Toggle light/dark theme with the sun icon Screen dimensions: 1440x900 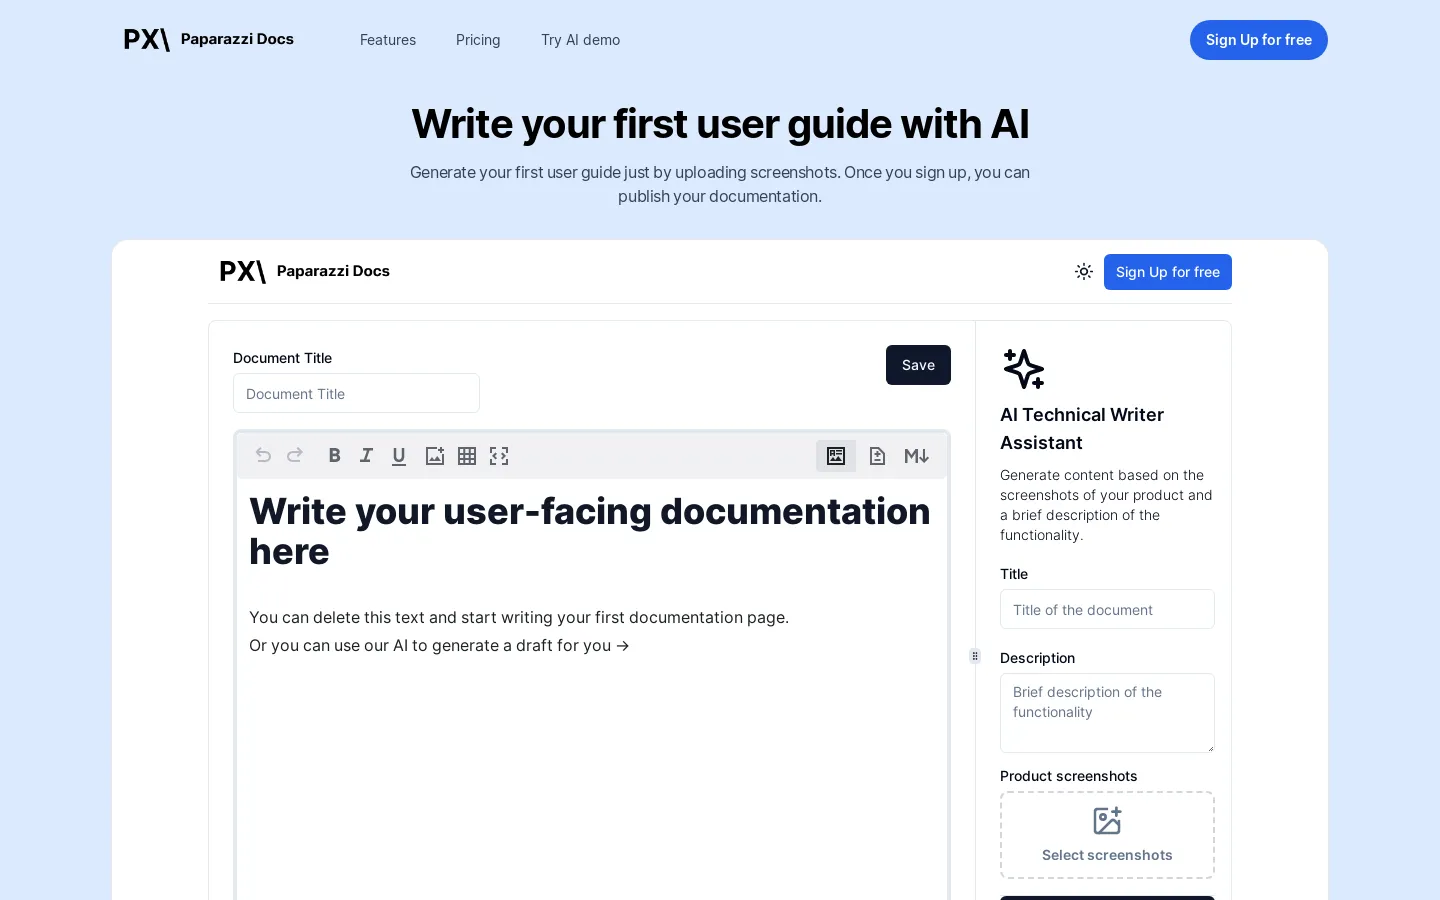point(1084,272)
